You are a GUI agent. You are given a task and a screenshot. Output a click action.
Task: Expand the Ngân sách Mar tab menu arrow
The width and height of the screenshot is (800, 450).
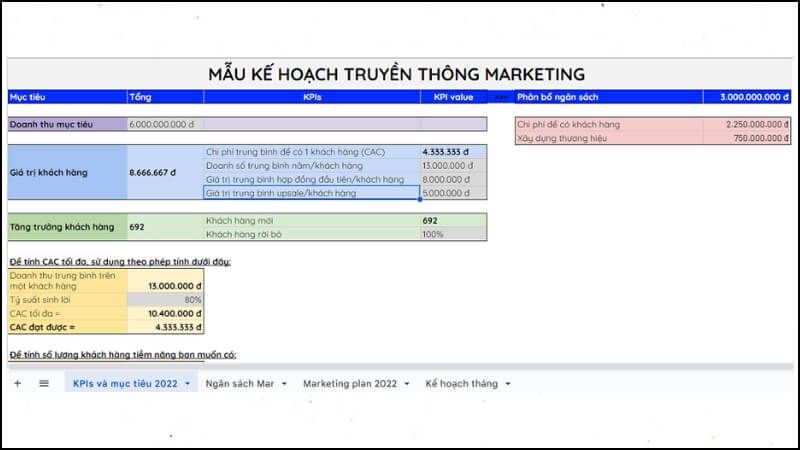point(284,384)
